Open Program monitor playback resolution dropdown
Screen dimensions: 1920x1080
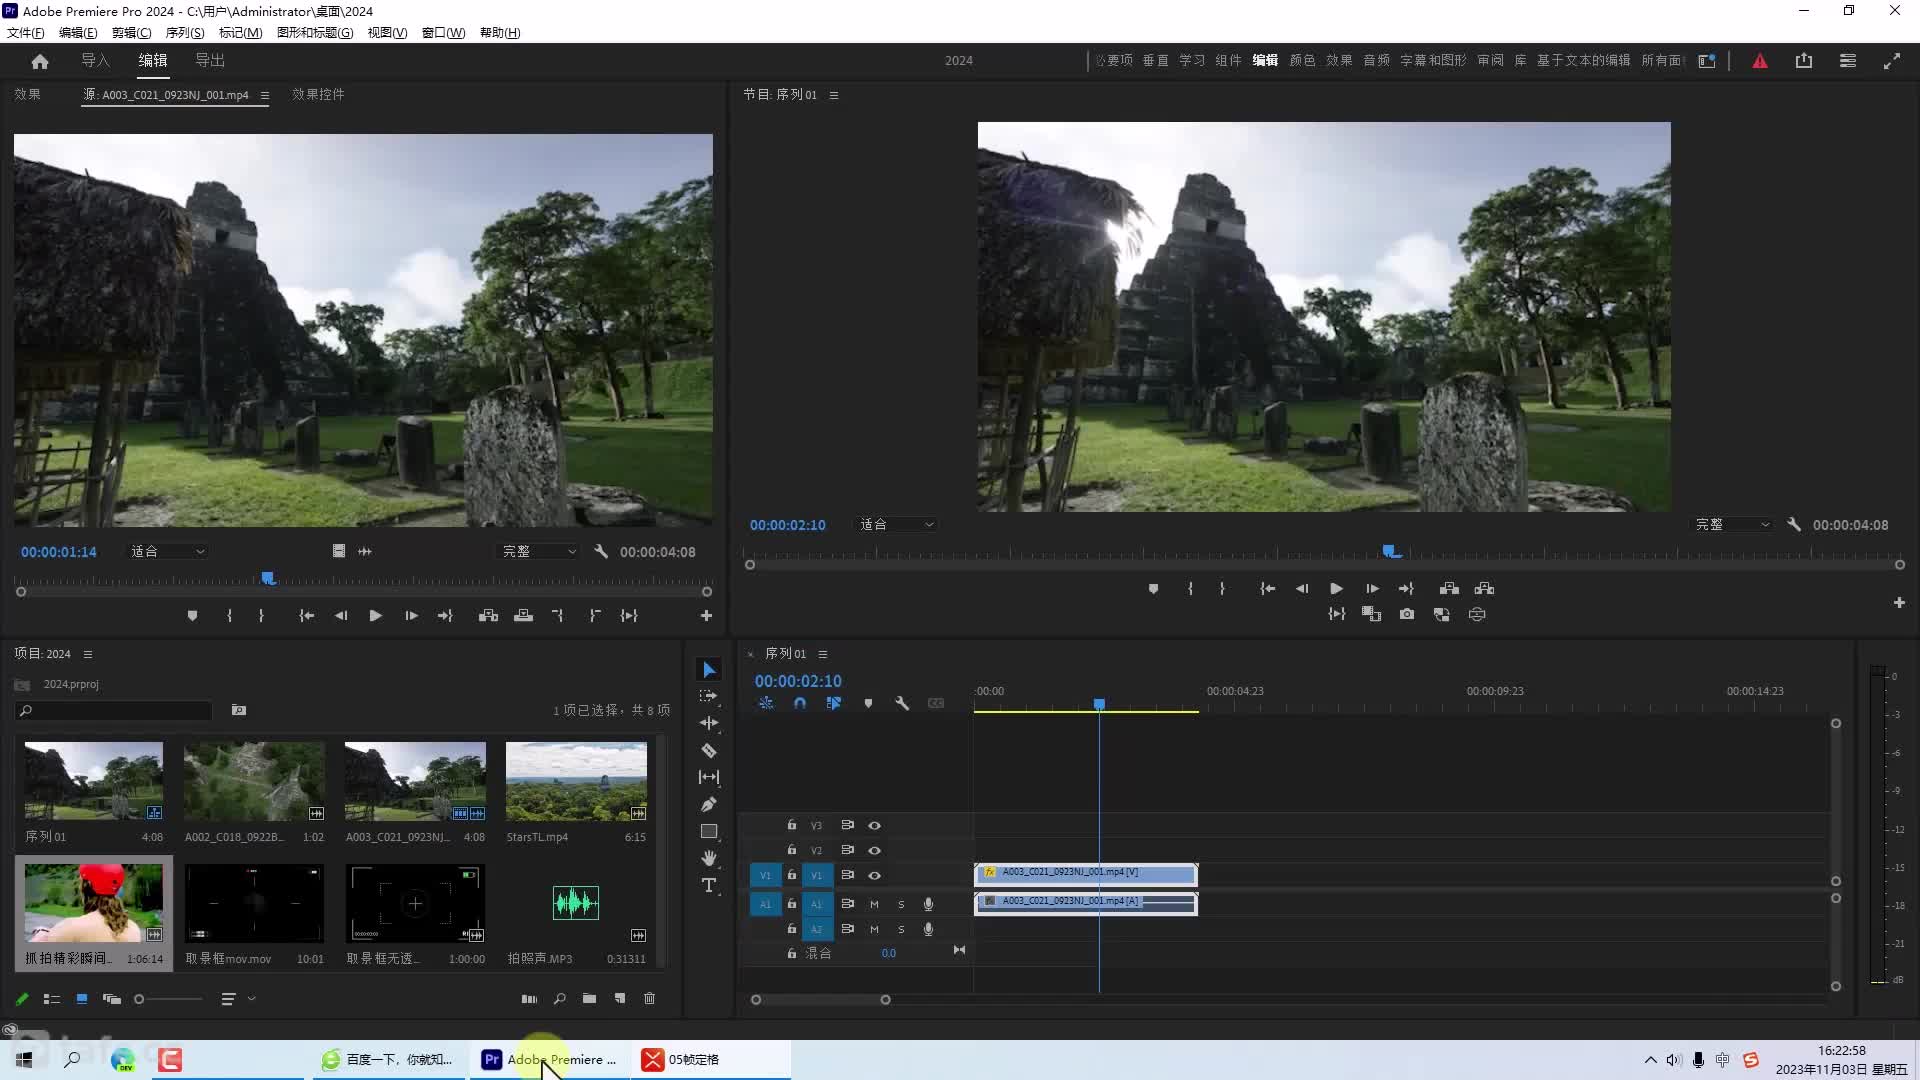click(x=1732, y=524)
